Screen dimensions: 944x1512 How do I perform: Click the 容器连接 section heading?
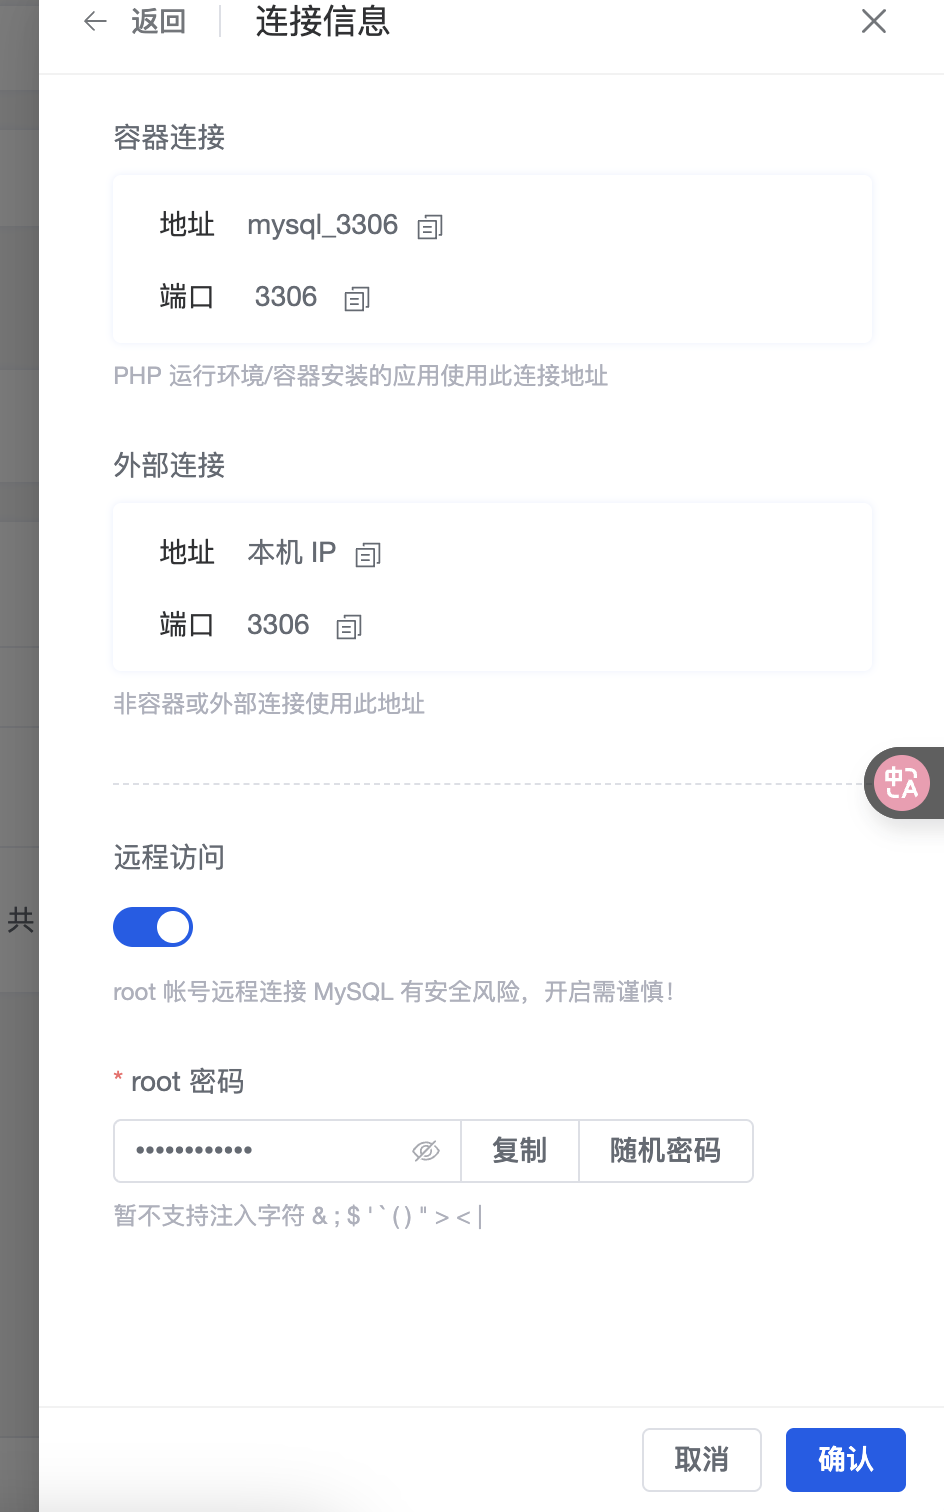tap(169, 137)
